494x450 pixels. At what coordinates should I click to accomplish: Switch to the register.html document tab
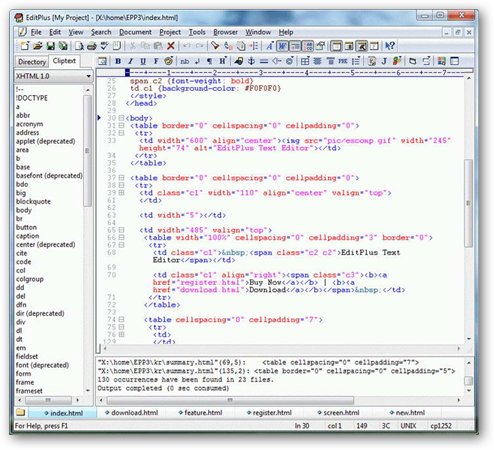click(269, 413)
